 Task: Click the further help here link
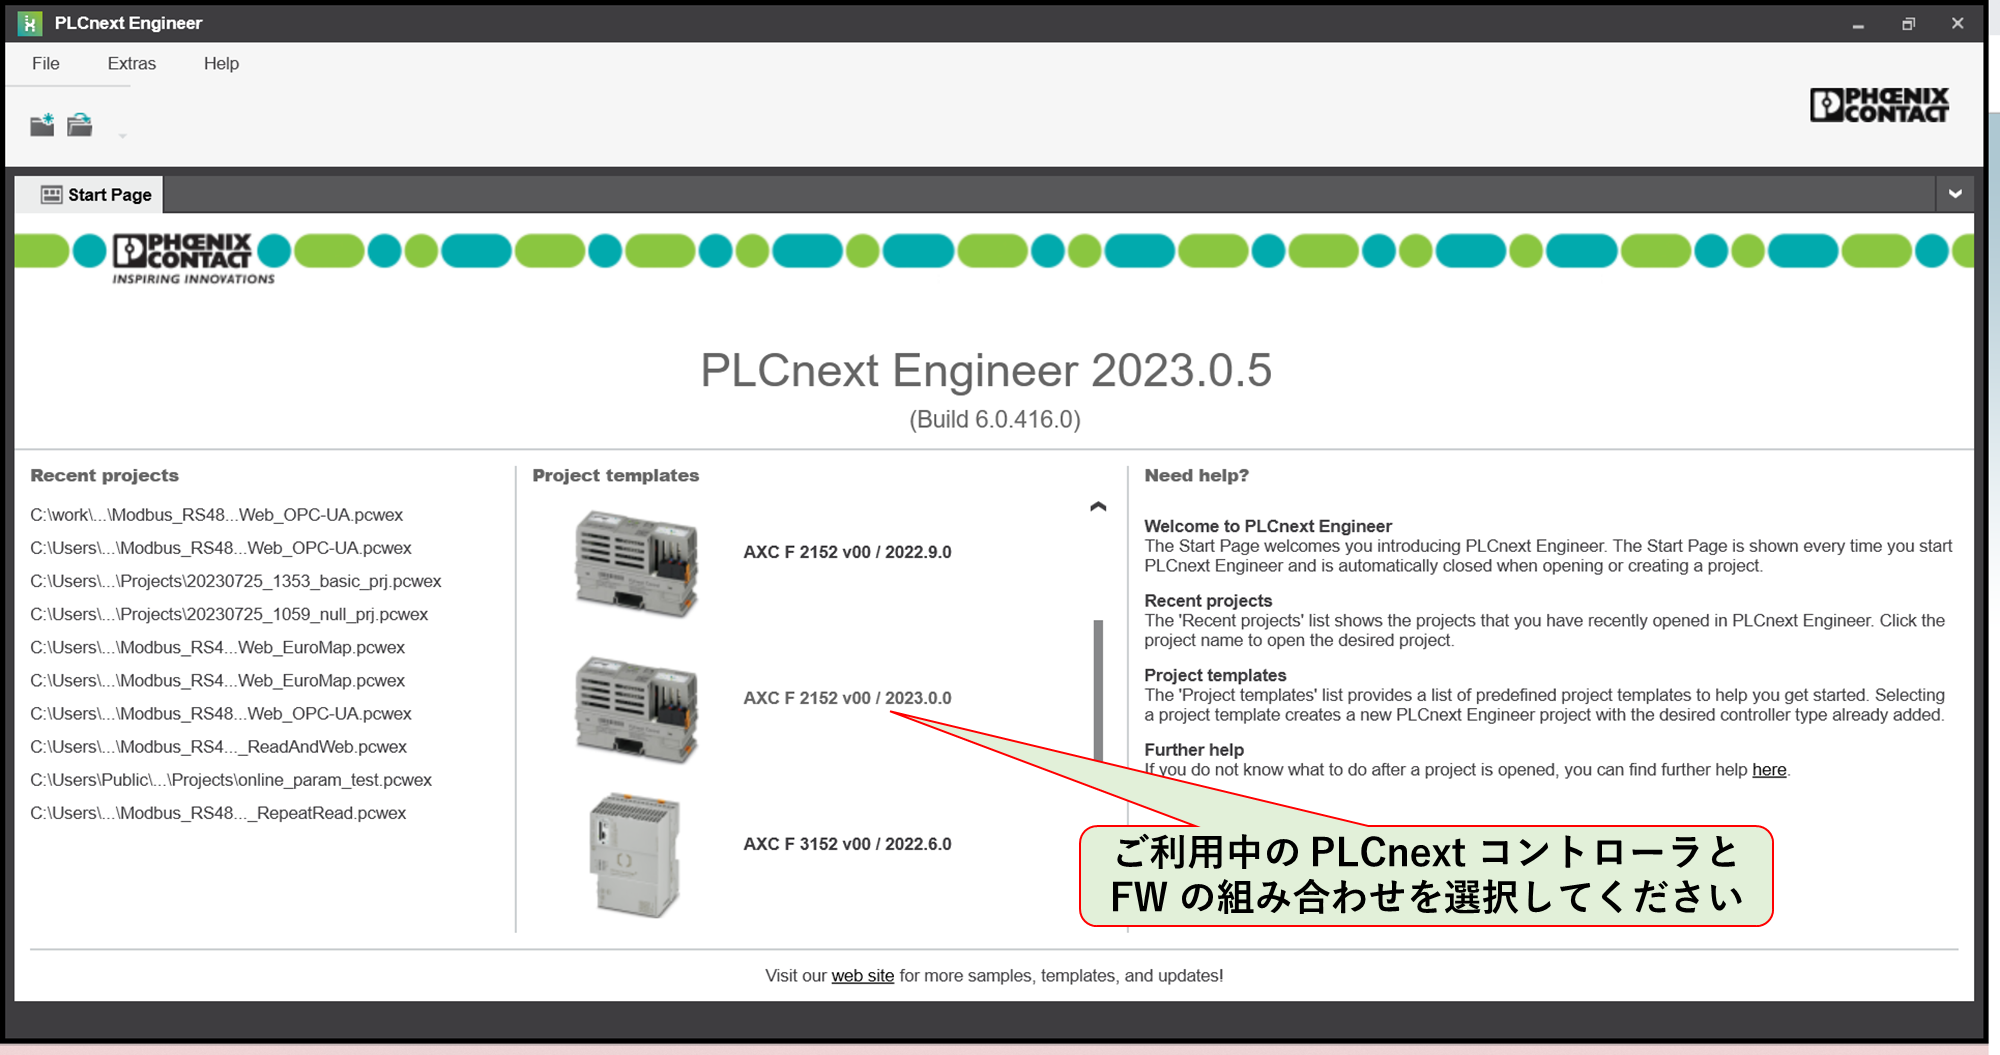tap(1768, 769)
